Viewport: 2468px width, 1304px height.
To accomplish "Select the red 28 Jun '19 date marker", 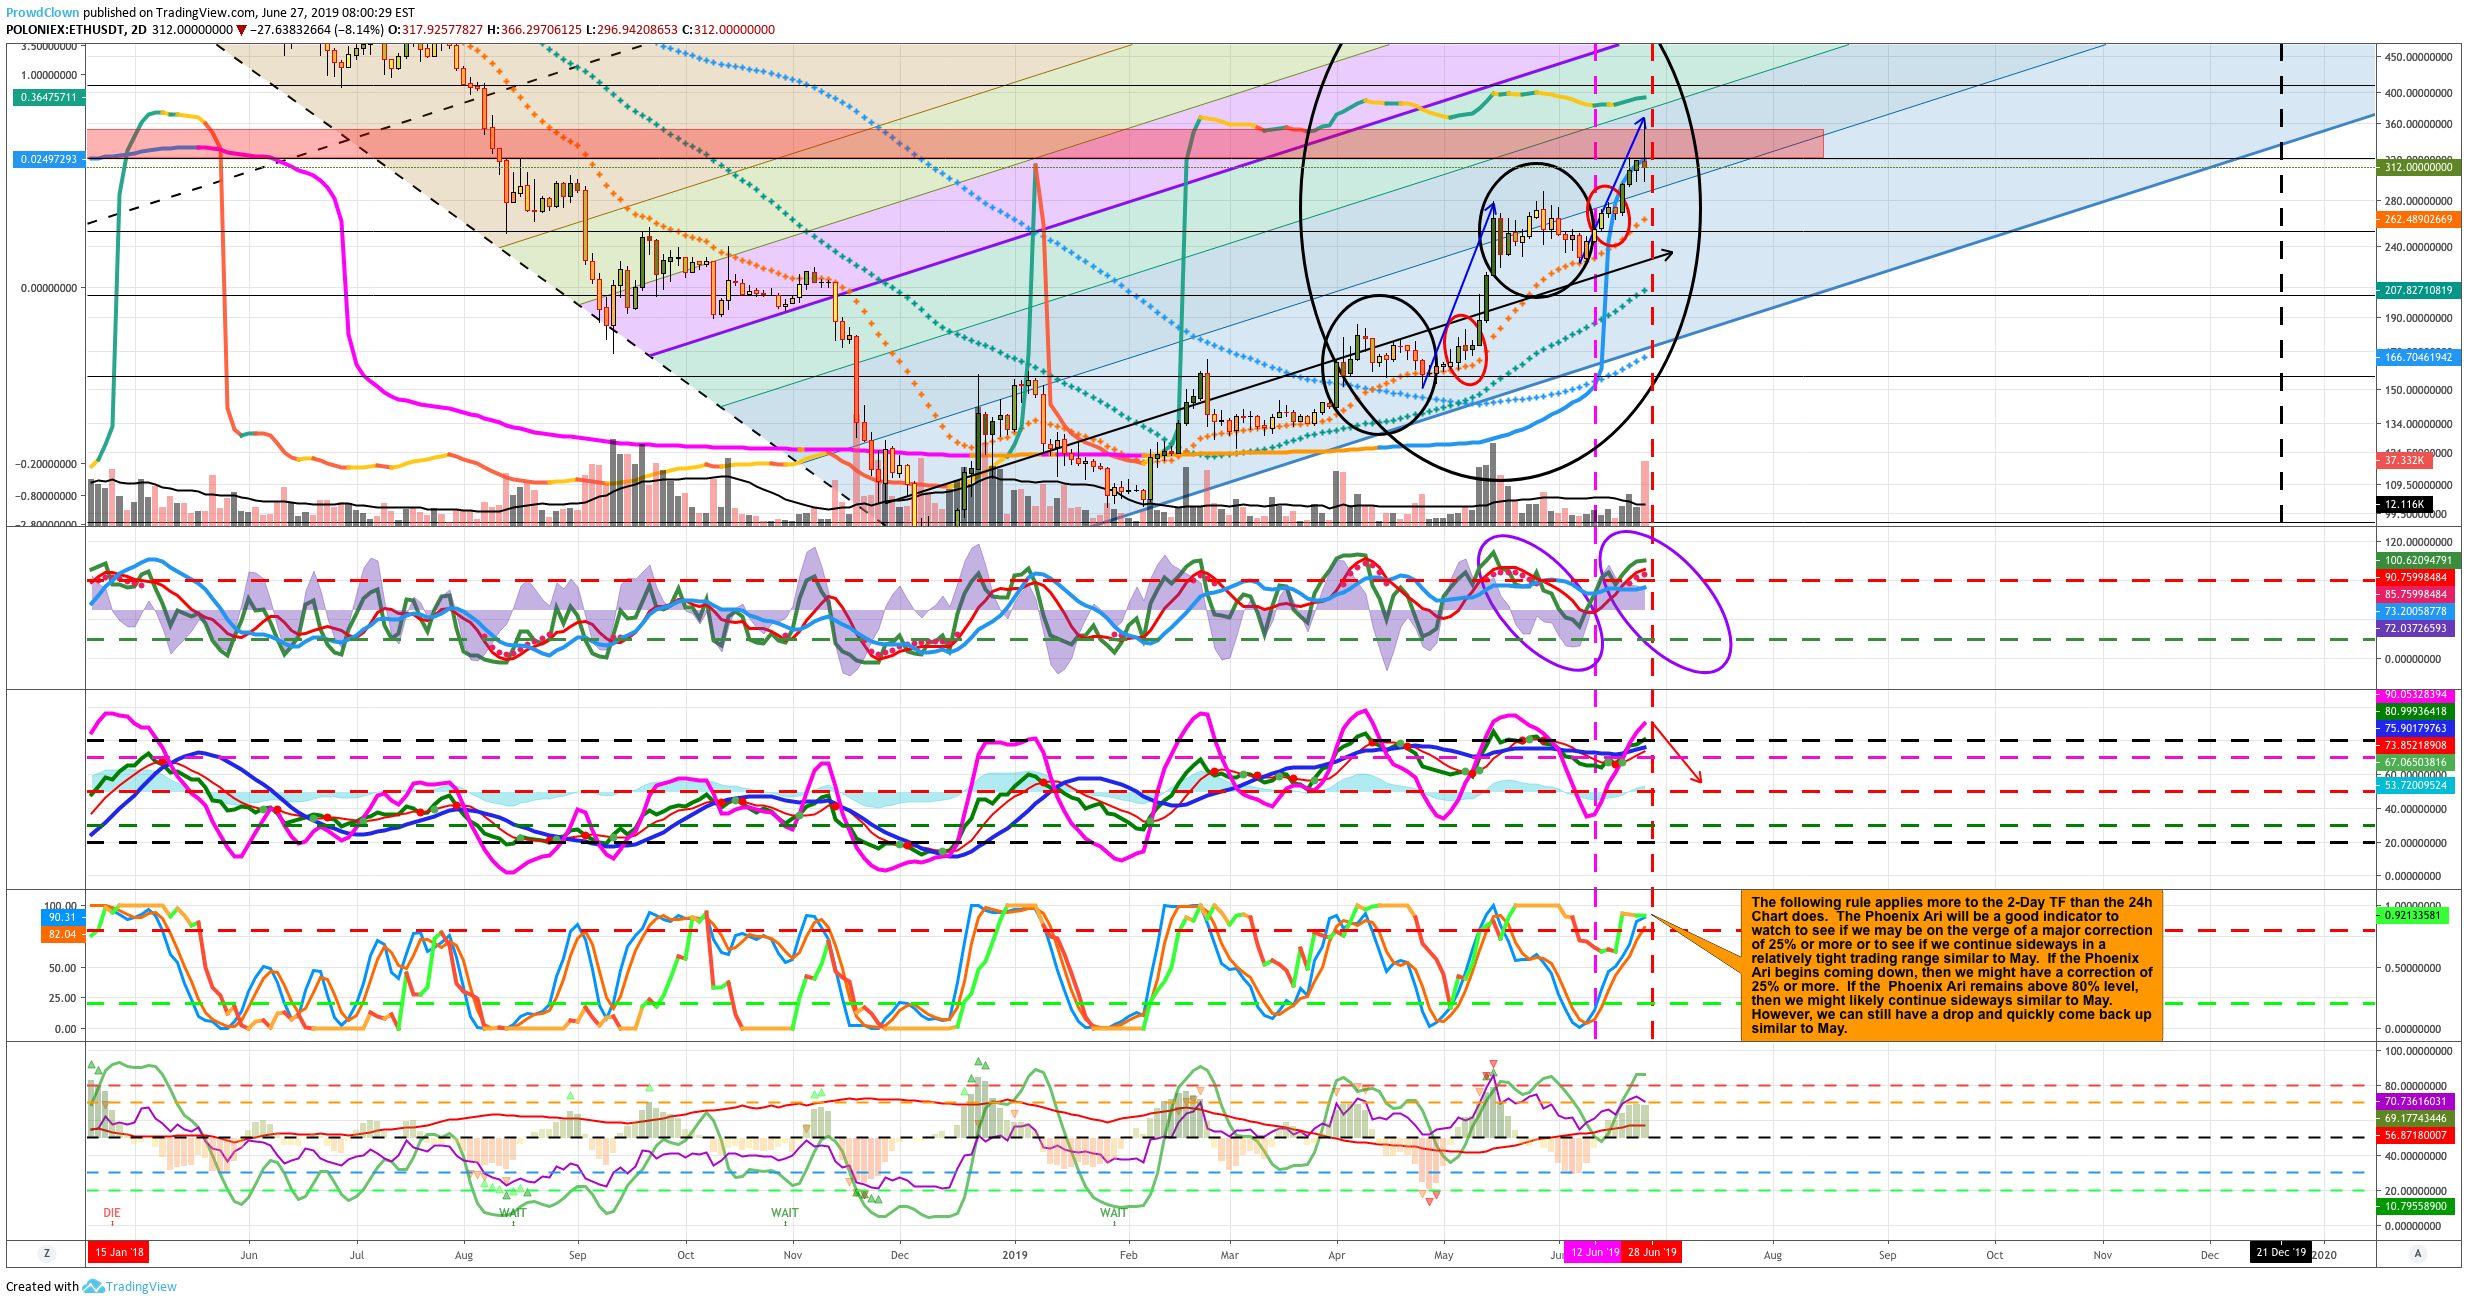I will [x=1652, y=1252].
